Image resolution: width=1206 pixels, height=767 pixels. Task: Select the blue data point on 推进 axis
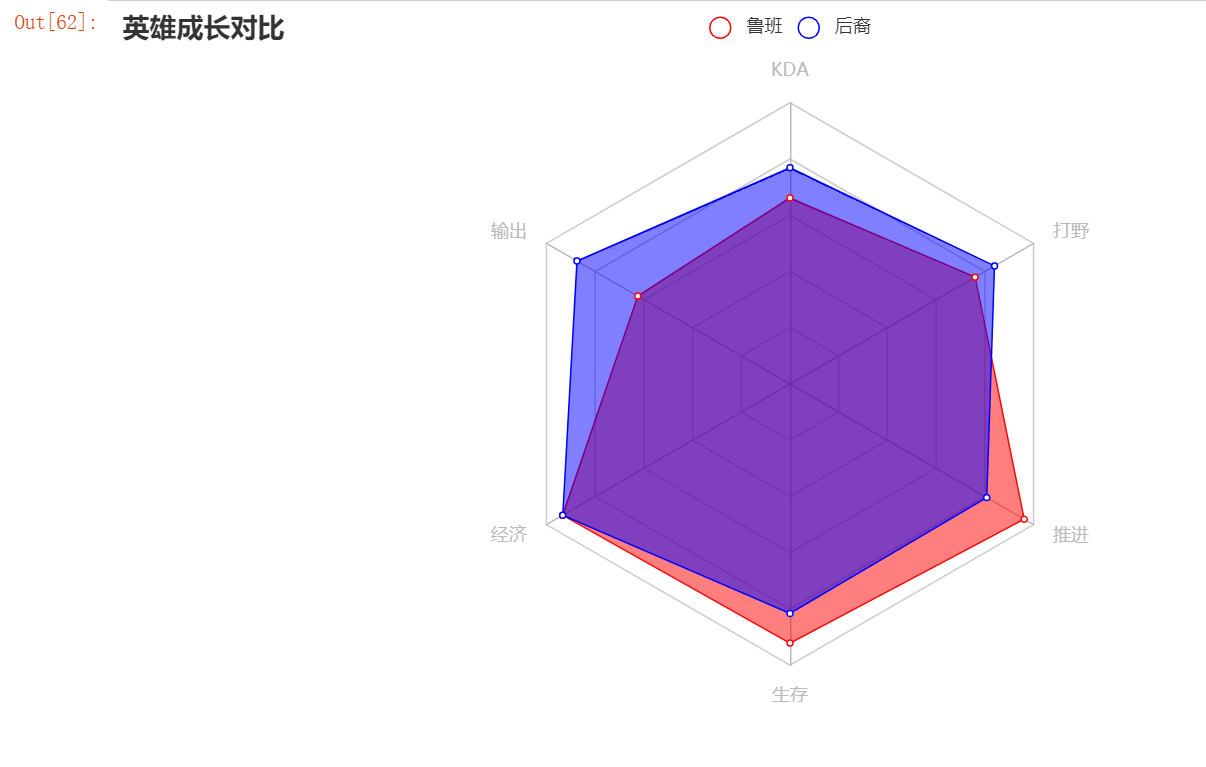(986, 497)
